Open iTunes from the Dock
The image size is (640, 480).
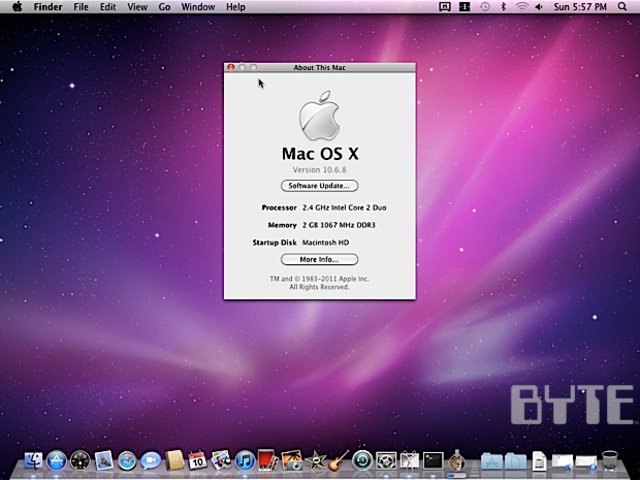click(244, 461)
